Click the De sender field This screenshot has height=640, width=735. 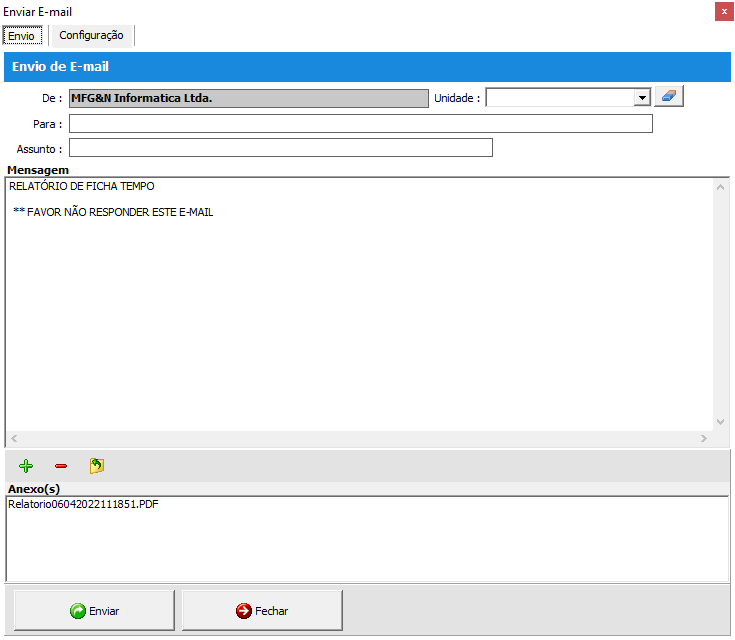pyautogui.click(x=248, y=98)
